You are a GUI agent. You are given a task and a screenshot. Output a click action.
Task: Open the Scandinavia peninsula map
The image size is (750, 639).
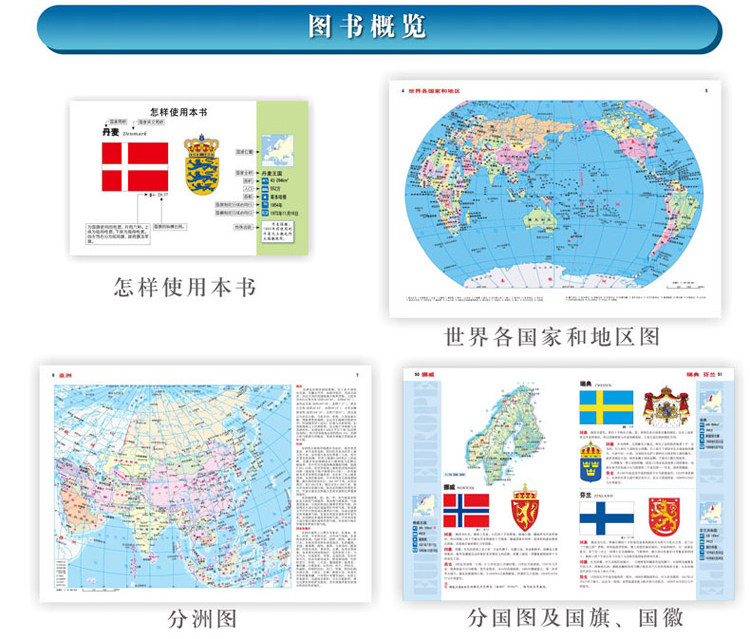[506, 432]
